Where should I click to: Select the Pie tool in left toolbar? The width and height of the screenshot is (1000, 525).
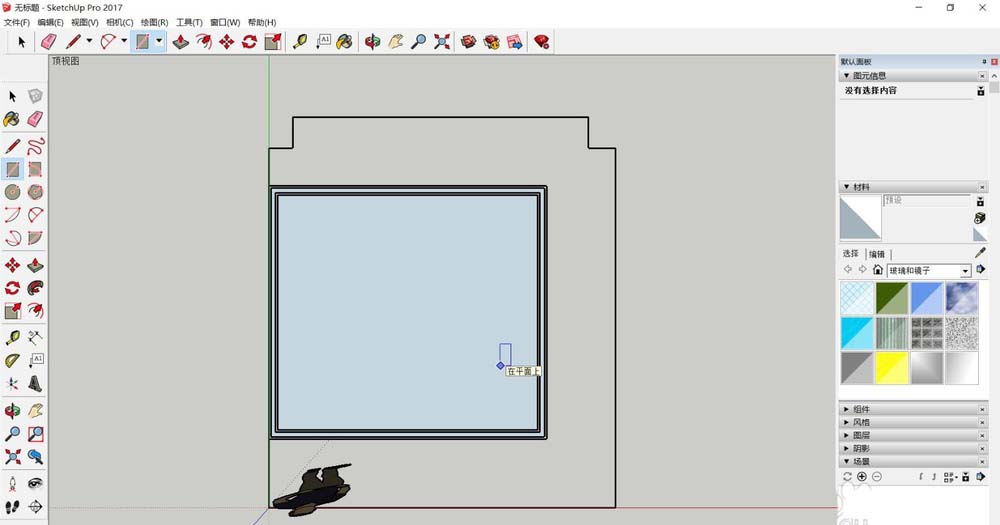pos(36,237)
